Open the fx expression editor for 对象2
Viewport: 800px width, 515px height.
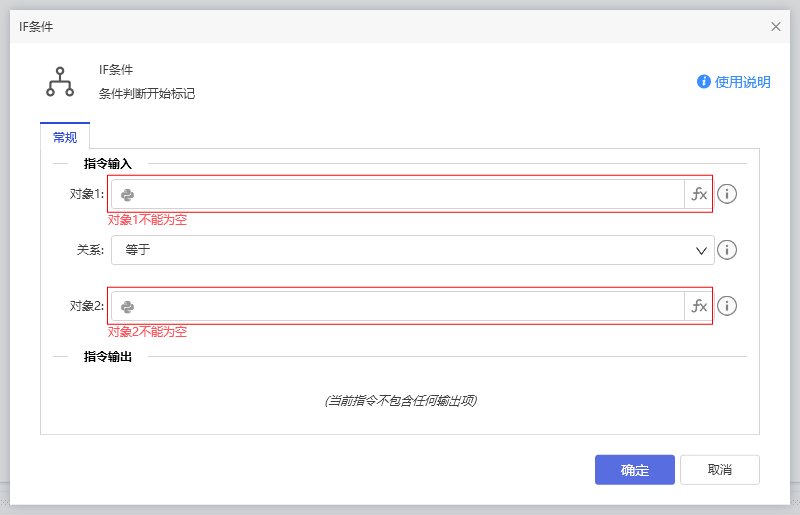(x=699, y=306)
